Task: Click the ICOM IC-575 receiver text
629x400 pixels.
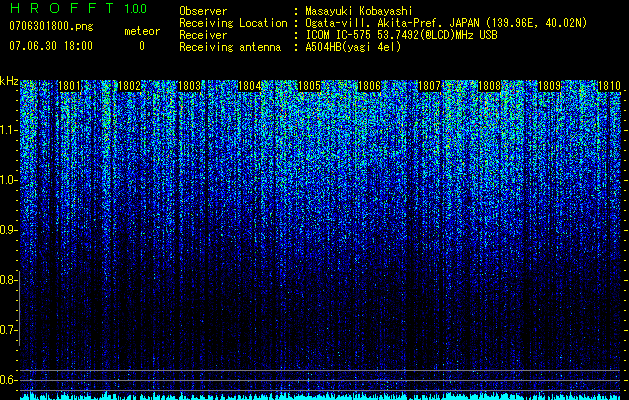Action: point(401,35)
